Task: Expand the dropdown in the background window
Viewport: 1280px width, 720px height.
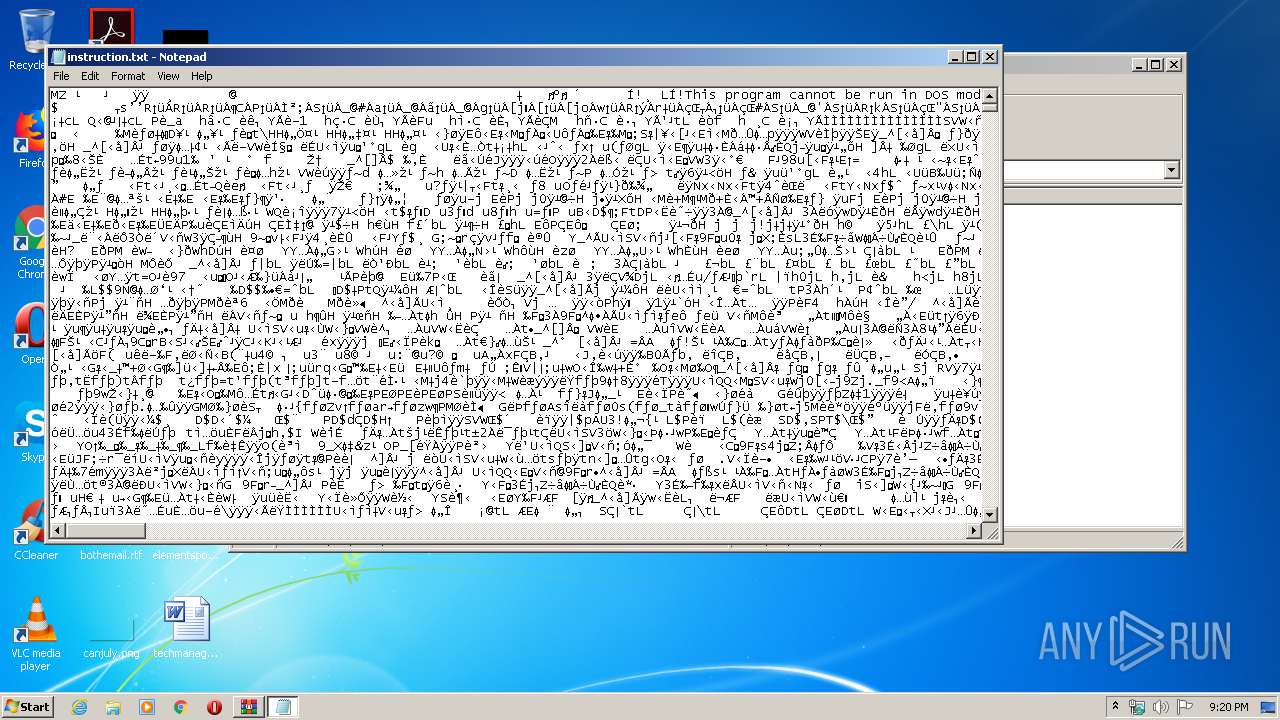Action: point(1172,171)
